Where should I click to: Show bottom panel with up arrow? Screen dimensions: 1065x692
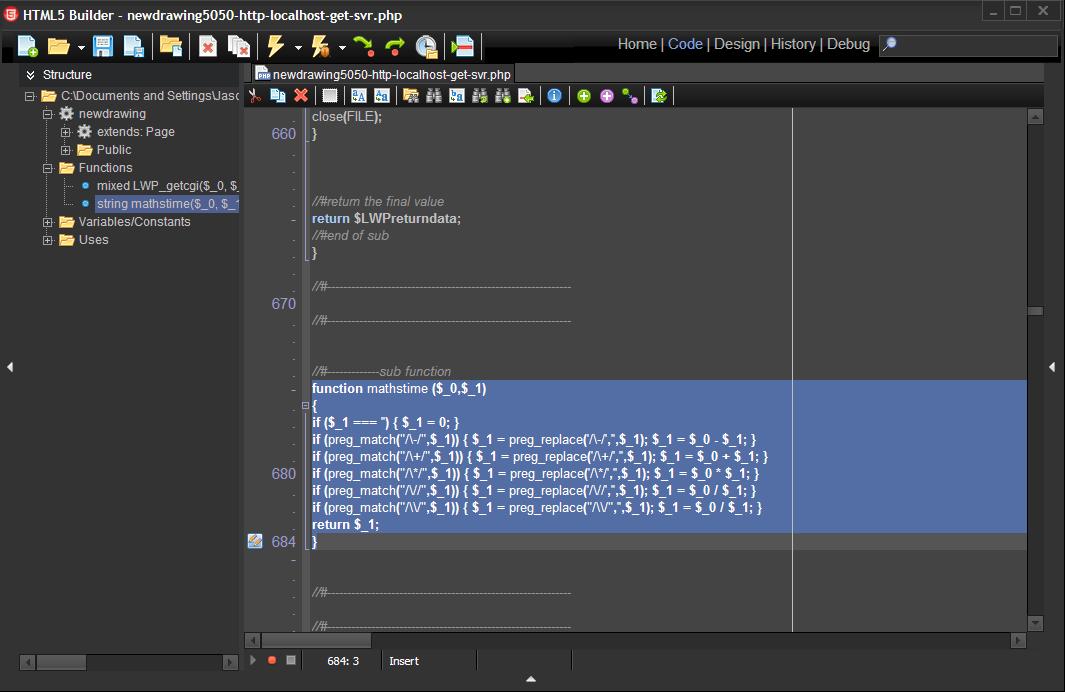[x=531, y=678]
